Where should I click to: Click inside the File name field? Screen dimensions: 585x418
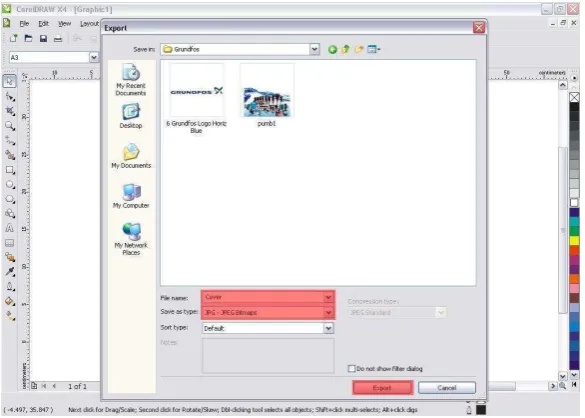(x=263, y=297)
